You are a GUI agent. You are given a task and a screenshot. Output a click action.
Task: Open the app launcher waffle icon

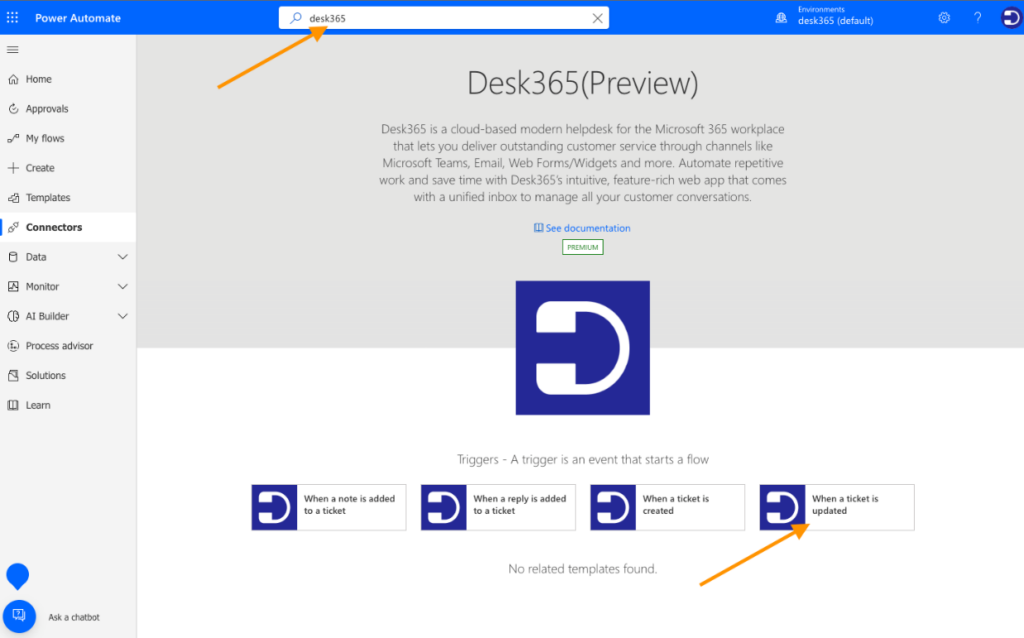pyautogui.click(x=12, y=18)
